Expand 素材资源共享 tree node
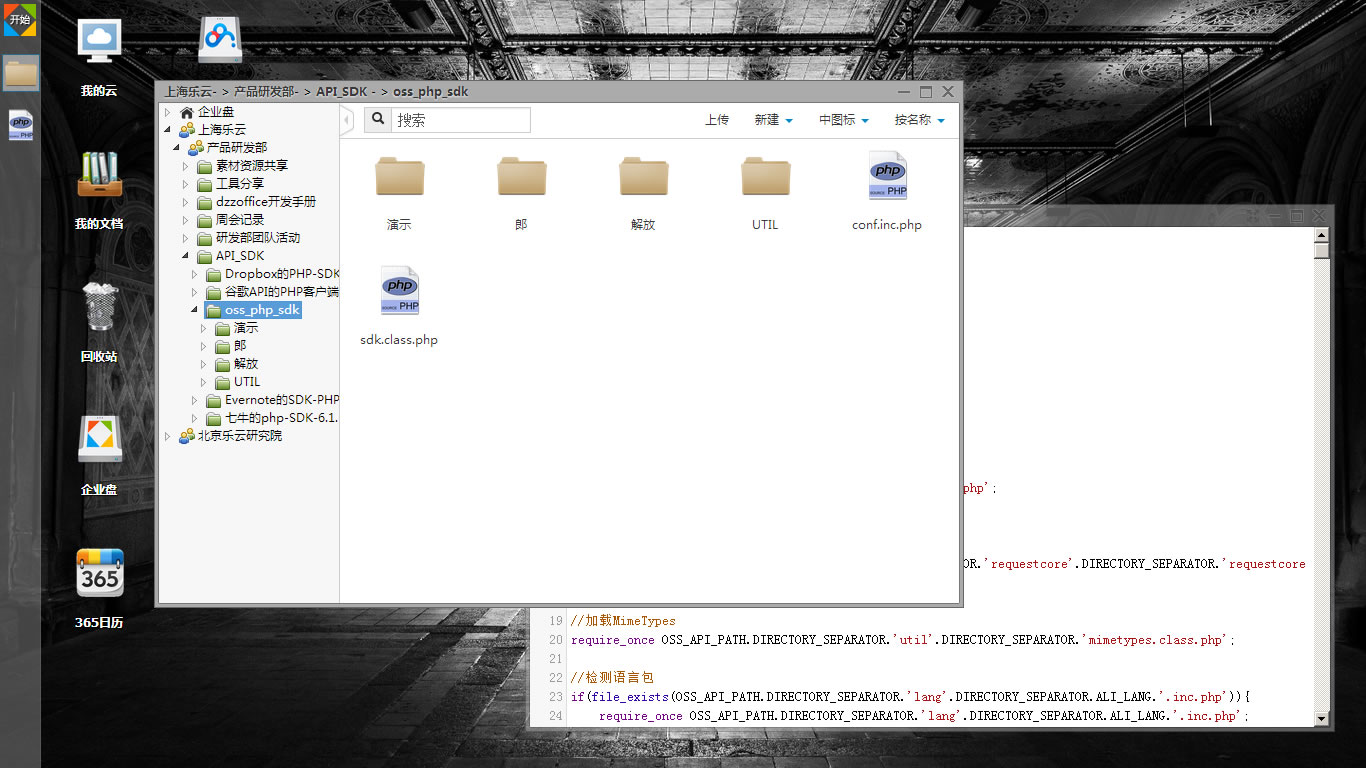Image resolution: width=1366 pixels, height=768 pixels. (186, 166)
